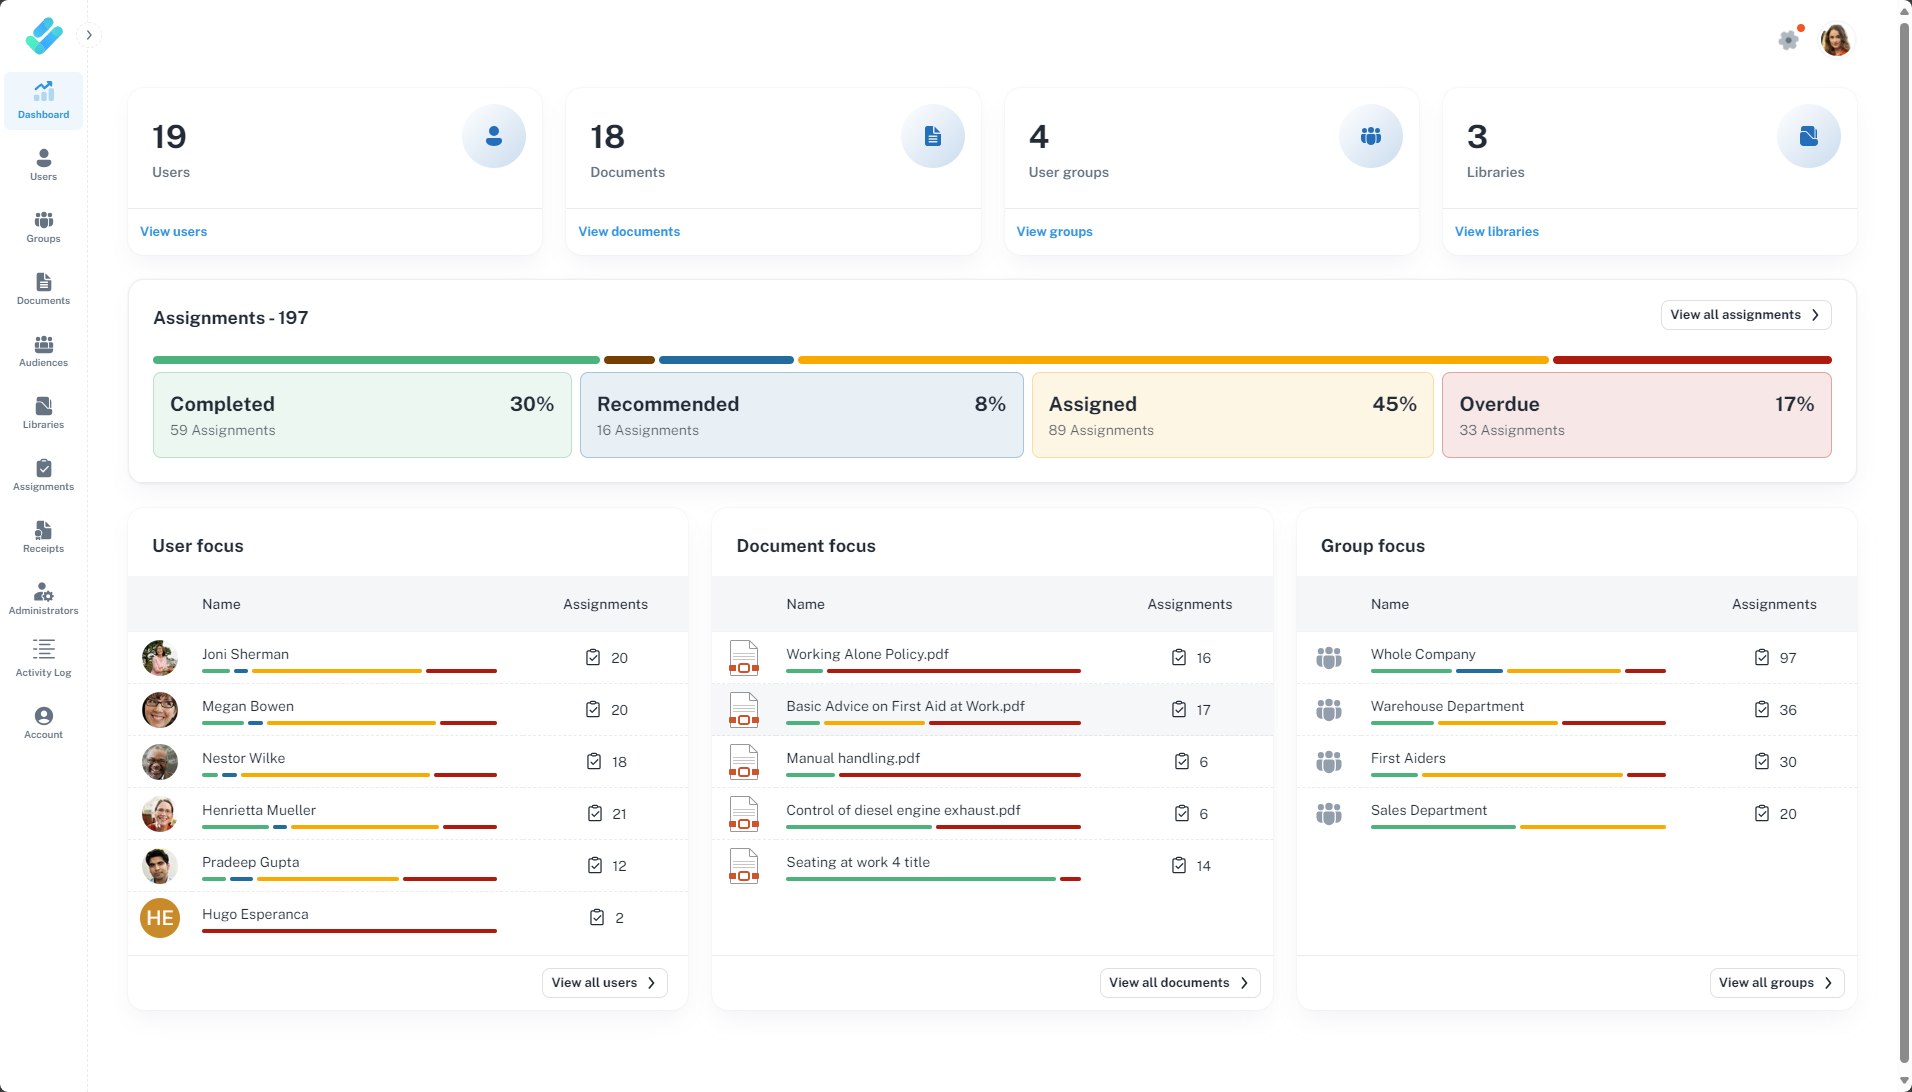Screen dimensions: 1912x1092
Task: Click View all assignments button
Action: (1745, 315)
